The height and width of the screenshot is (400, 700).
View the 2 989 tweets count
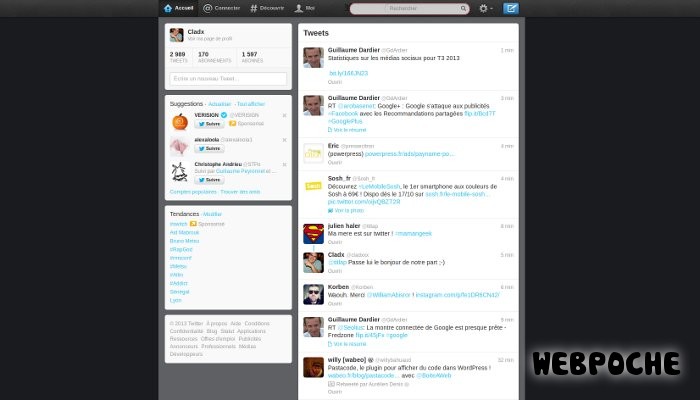(178, 57)
